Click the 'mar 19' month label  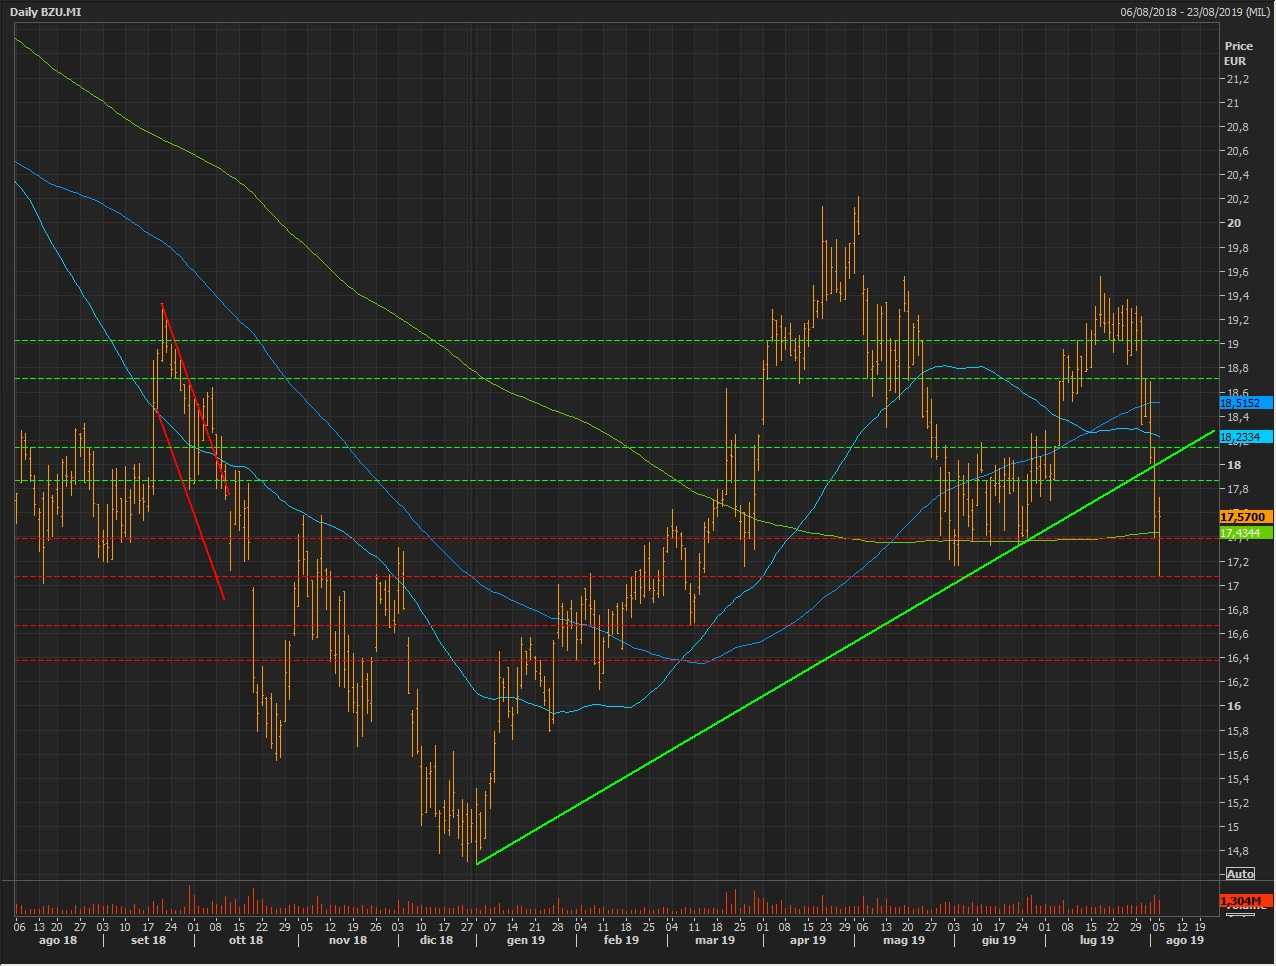pyautogui.click(x=715, y=940)
